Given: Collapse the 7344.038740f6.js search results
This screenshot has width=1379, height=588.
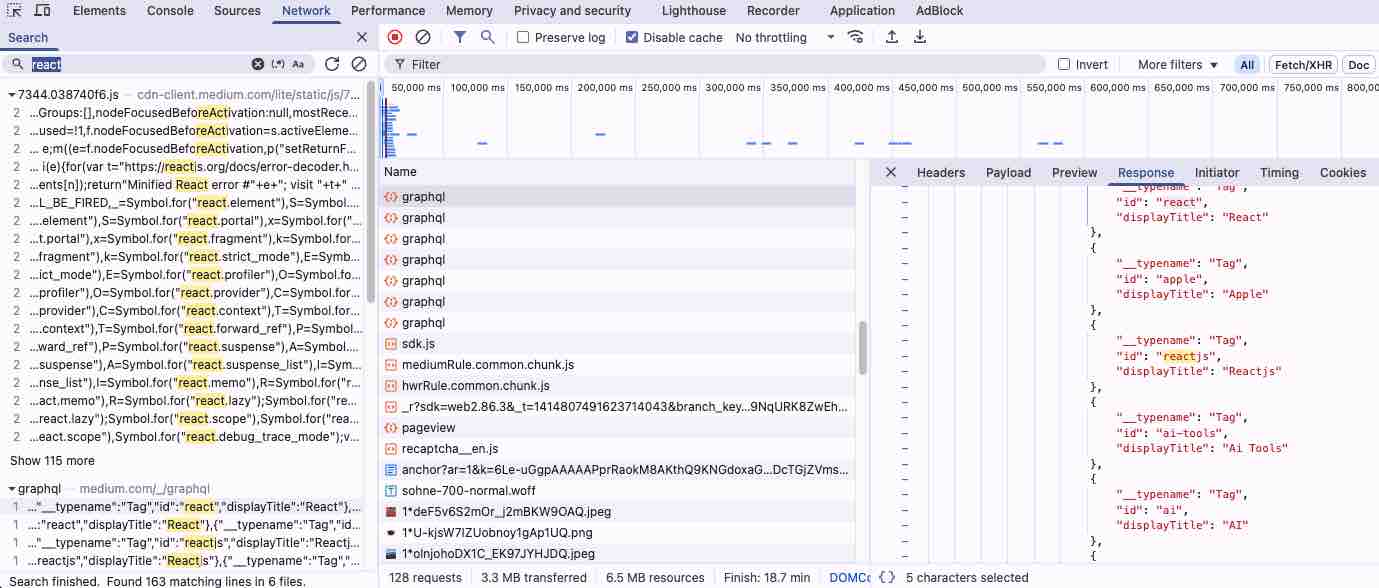Looking at the screenshot, I should click(11, 94).
